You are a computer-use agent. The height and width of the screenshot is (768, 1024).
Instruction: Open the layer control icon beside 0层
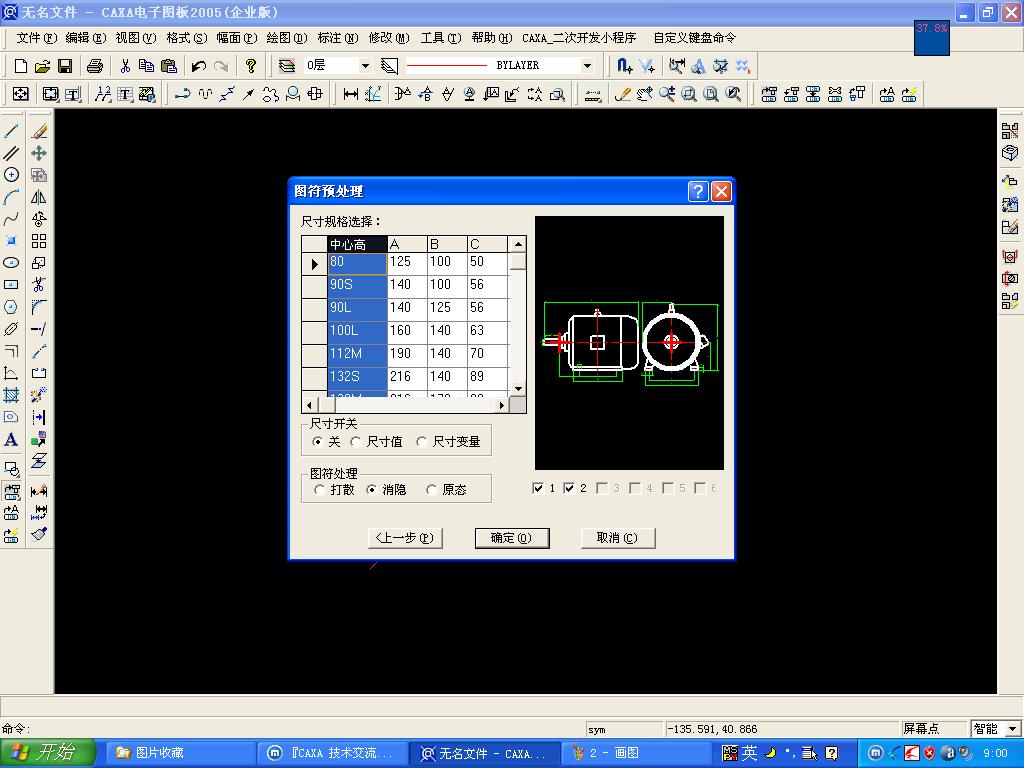287,65
